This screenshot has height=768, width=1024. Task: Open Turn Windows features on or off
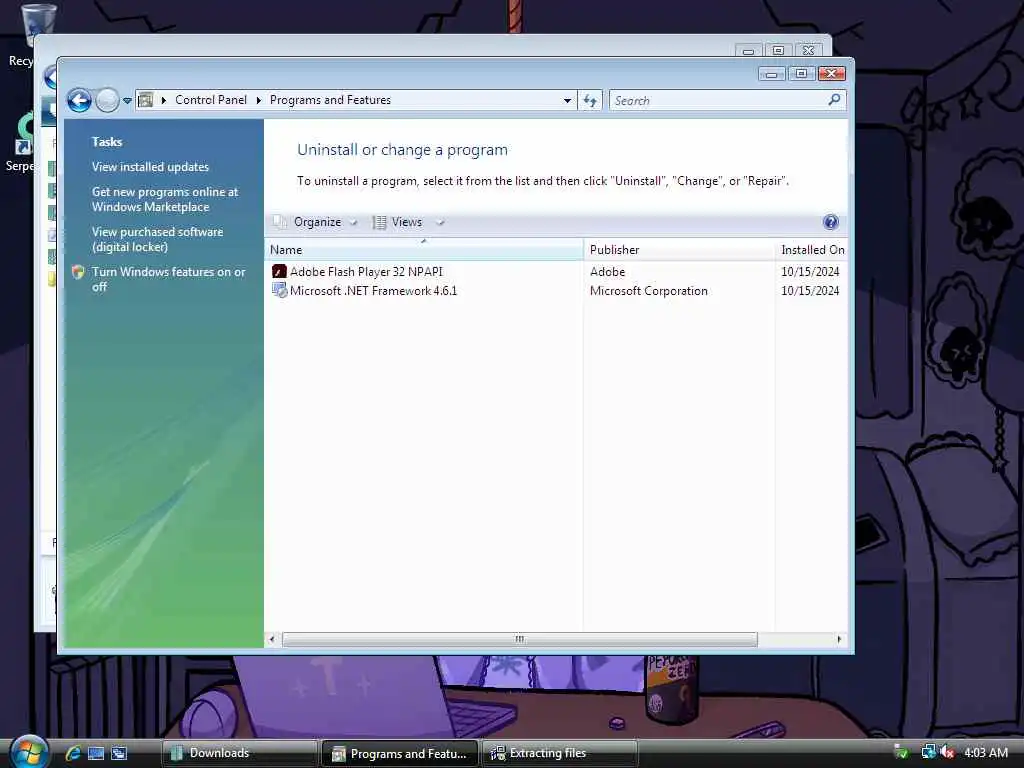(x=168, y=279)
